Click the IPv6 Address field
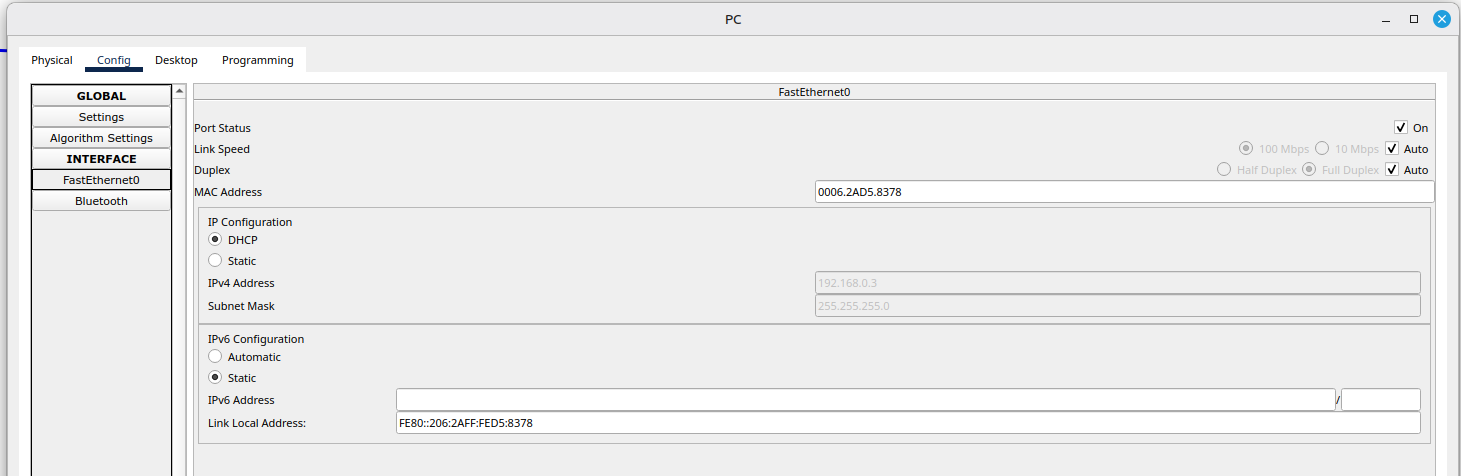1461x476 pixels. pos(865,400)
